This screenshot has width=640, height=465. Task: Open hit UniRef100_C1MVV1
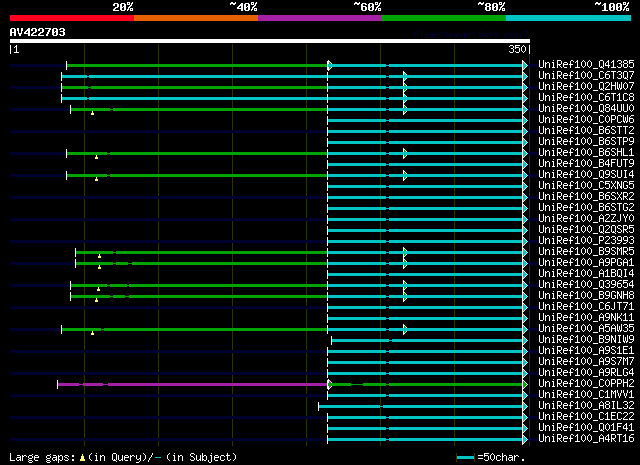tap(586, 395)
